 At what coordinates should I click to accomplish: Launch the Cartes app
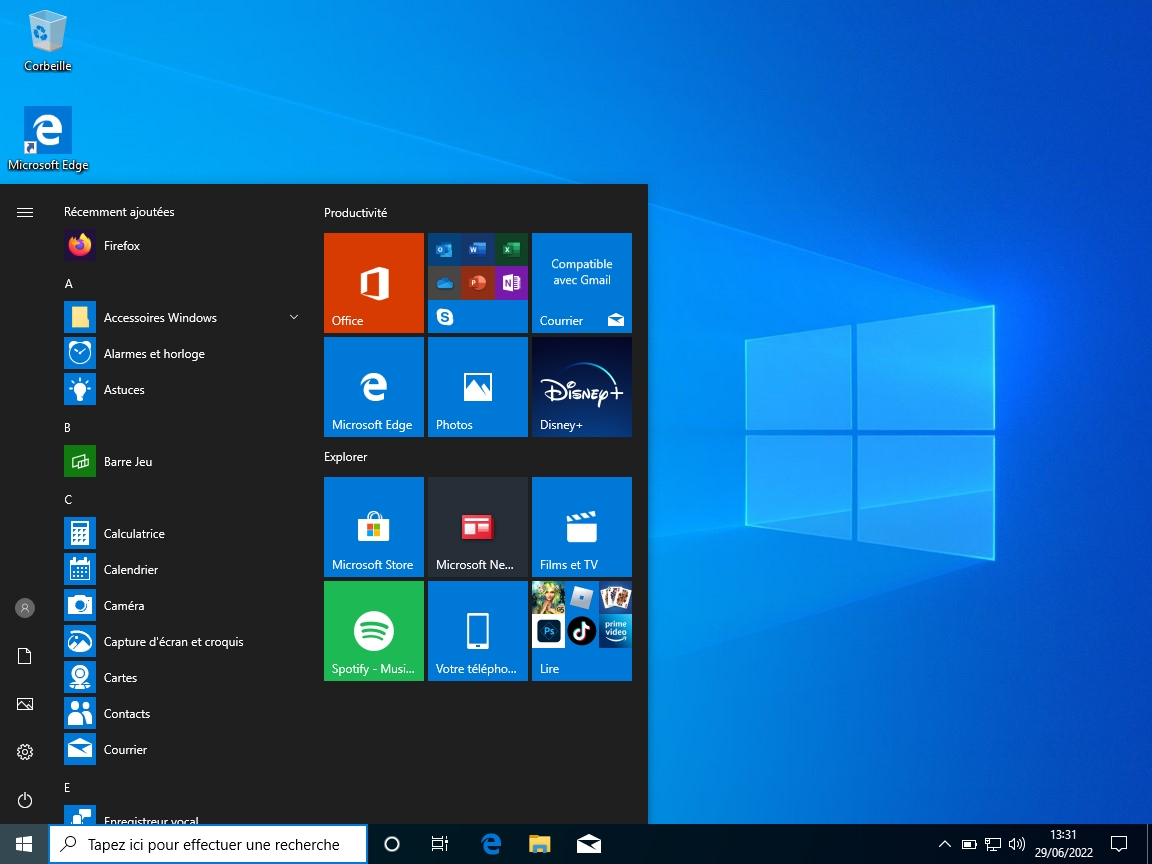[182, 677]
